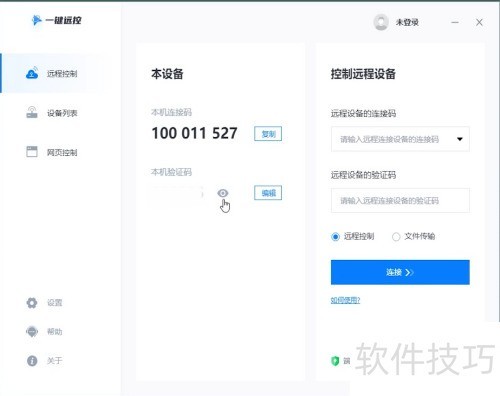This screenshot has height=396, width=500.
Task: Click the help chat bubble icon
Action: click(32, 332)
